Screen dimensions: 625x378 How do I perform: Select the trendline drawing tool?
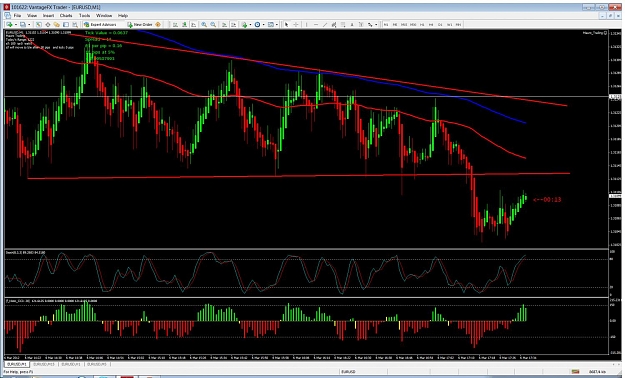(325, 24)
